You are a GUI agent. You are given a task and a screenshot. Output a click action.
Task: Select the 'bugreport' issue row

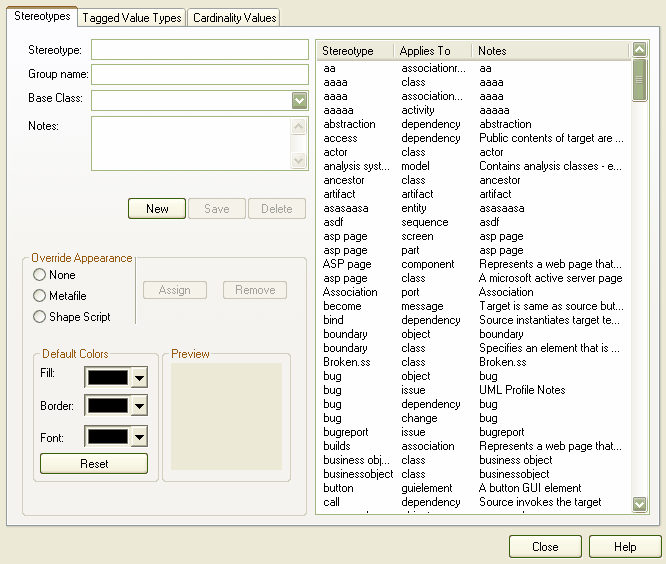pyautogui.click(x=474, y=432)
